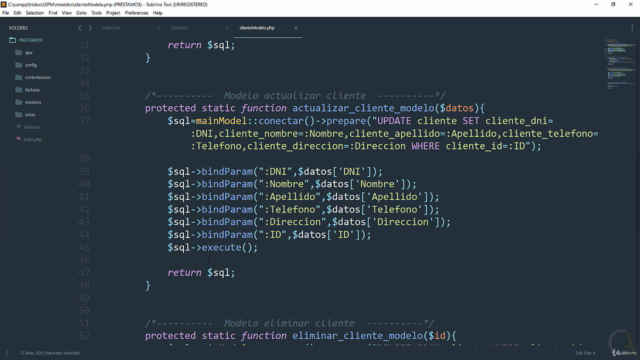Maximize or restore the Sublime Text window
Screen dimensions: 640x360
pyautogui.click(x=613, y=4)
